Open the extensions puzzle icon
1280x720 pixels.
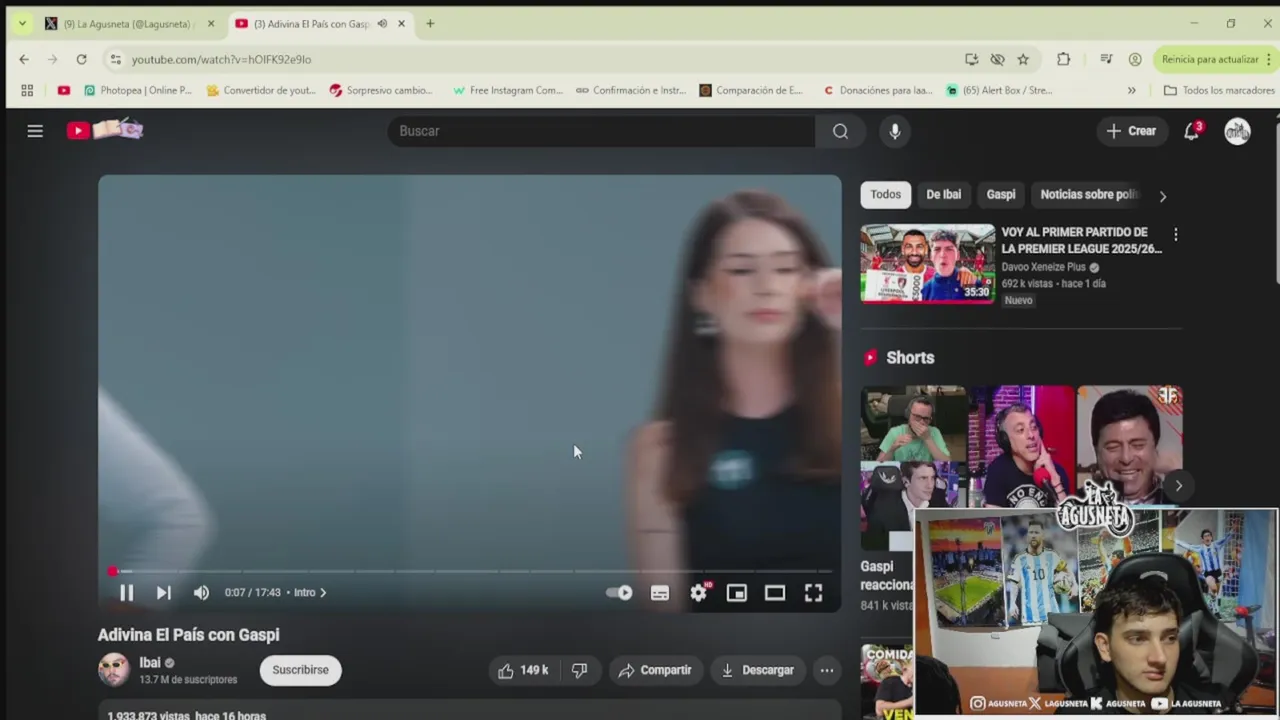[1063, 59]
